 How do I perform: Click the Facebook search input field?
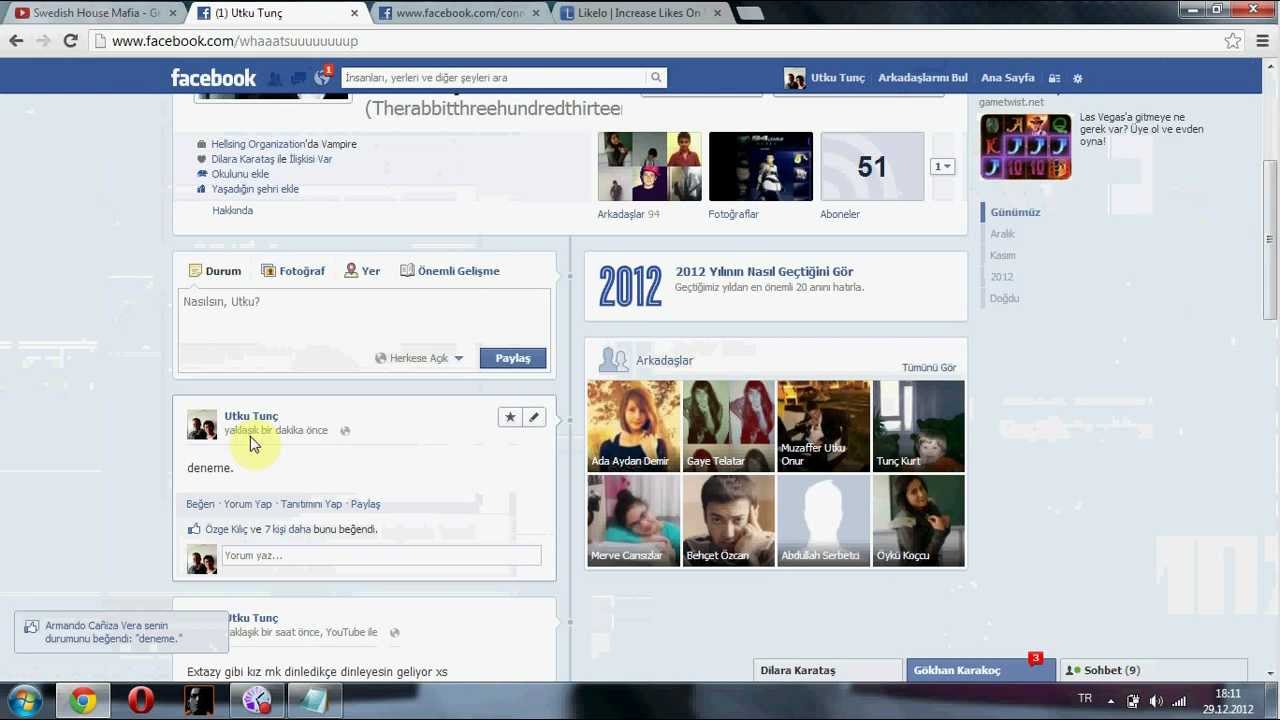(494, 77)
